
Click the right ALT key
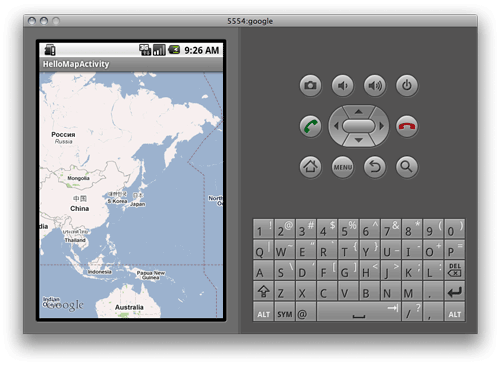pyautogui.click(x=454, y=312)
